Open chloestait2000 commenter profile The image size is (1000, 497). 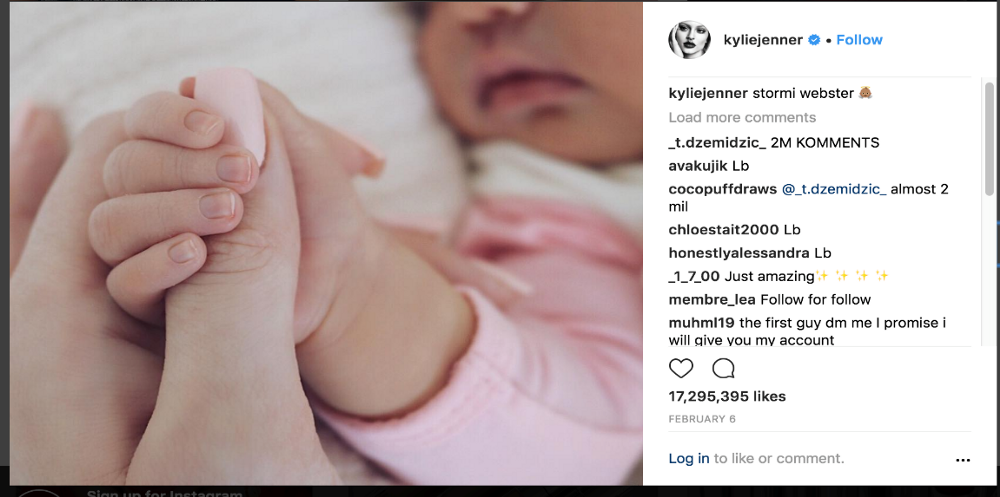click(723, 230)
